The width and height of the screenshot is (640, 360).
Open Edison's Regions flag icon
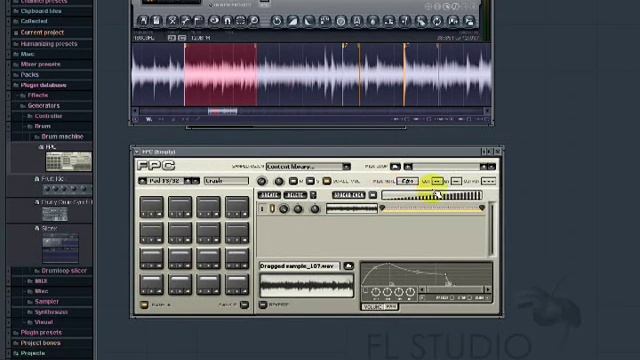pyautogui.click(x=199, y=20)
